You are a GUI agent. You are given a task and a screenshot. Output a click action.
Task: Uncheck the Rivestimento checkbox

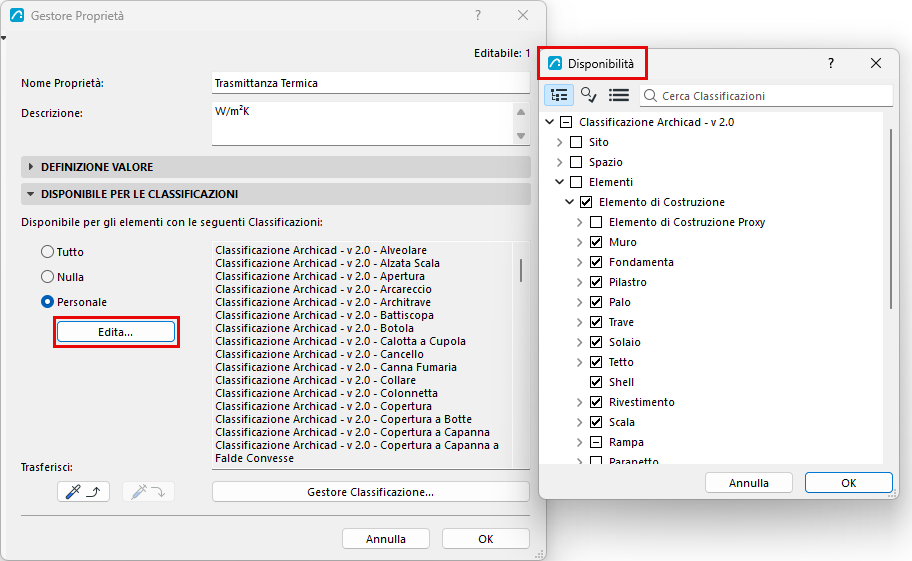(x=596, y=402)
